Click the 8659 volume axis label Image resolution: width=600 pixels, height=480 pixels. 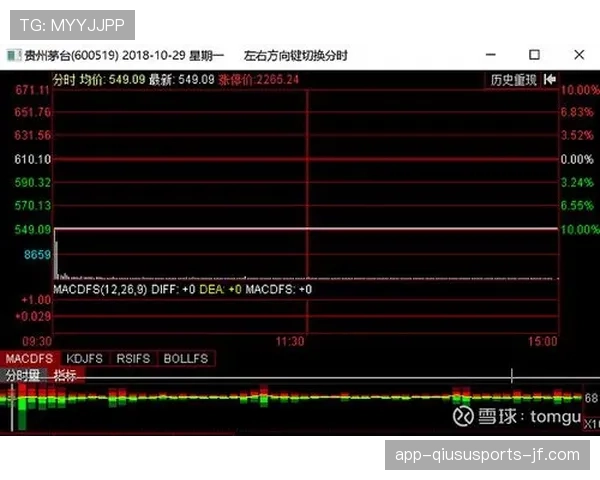click(38, 255)
